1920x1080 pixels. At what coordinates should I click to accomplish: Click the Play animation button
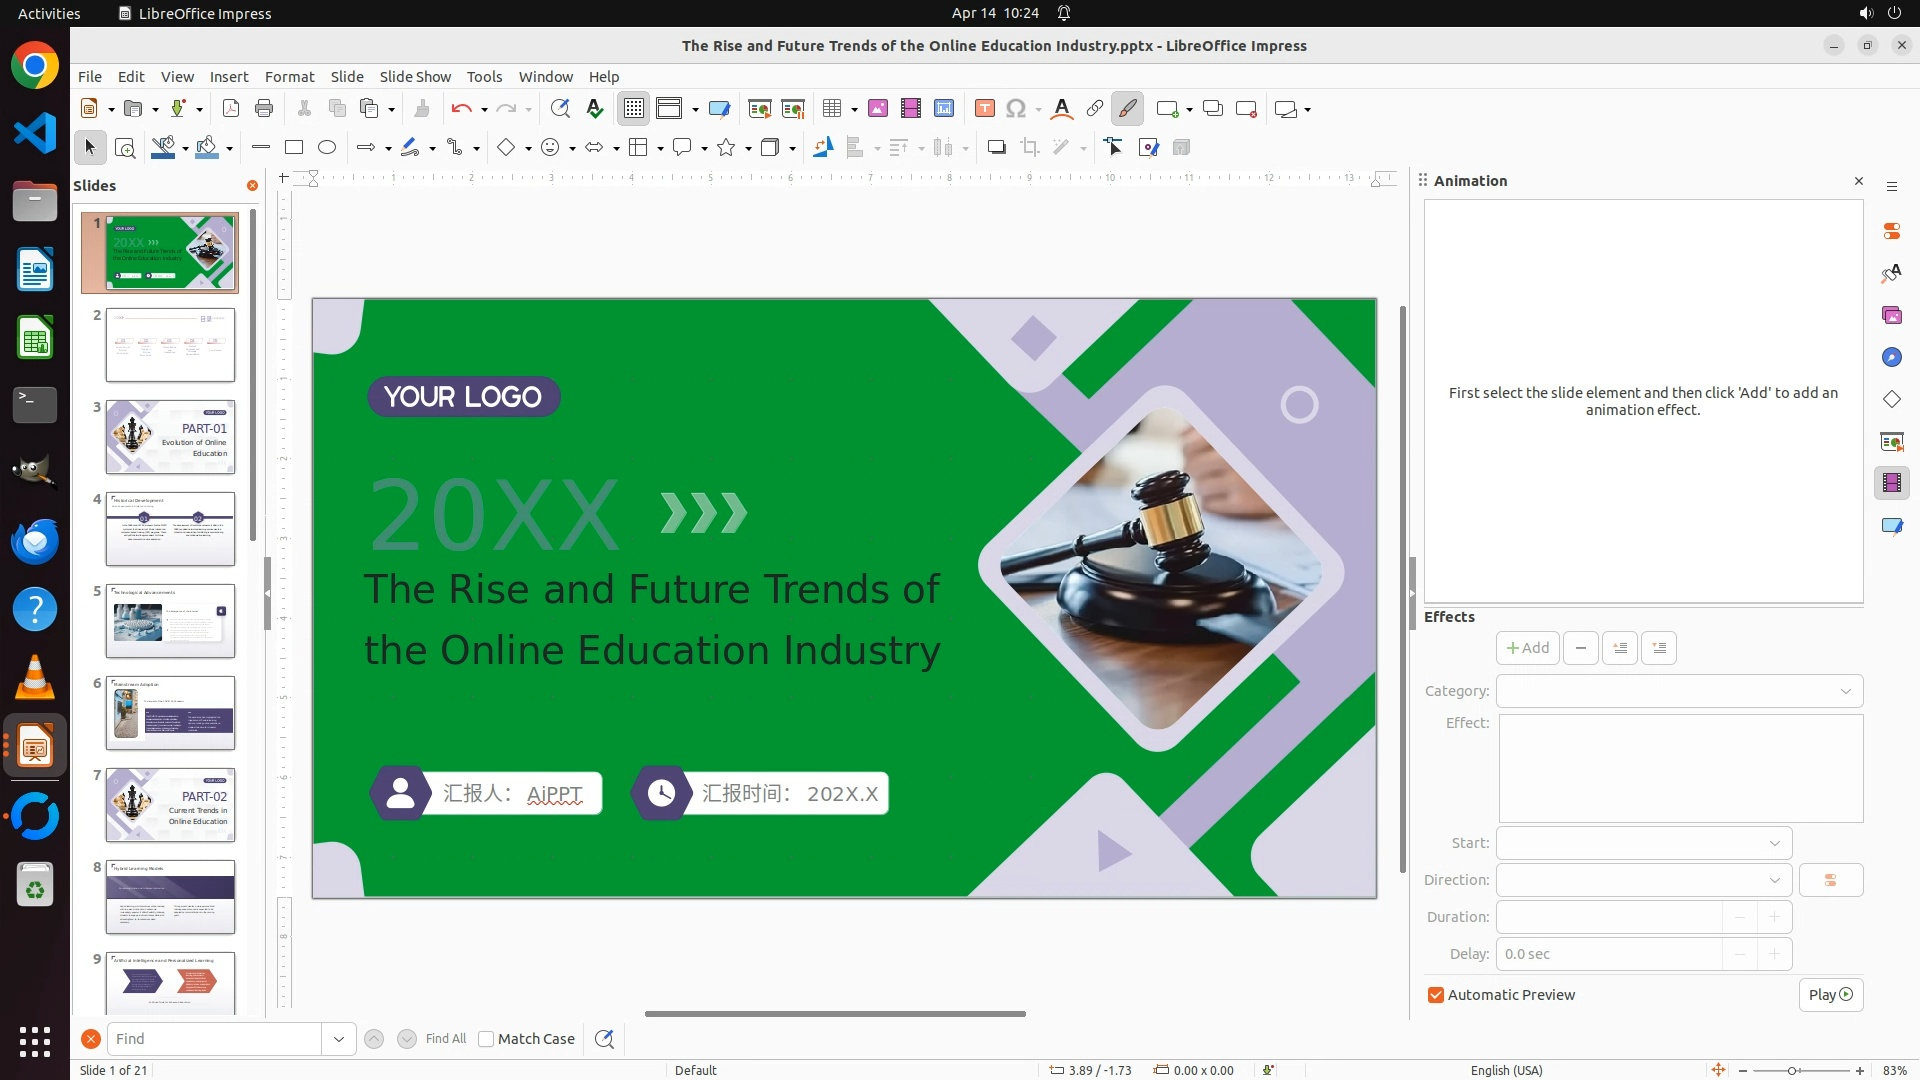(x=1830, y=995)
